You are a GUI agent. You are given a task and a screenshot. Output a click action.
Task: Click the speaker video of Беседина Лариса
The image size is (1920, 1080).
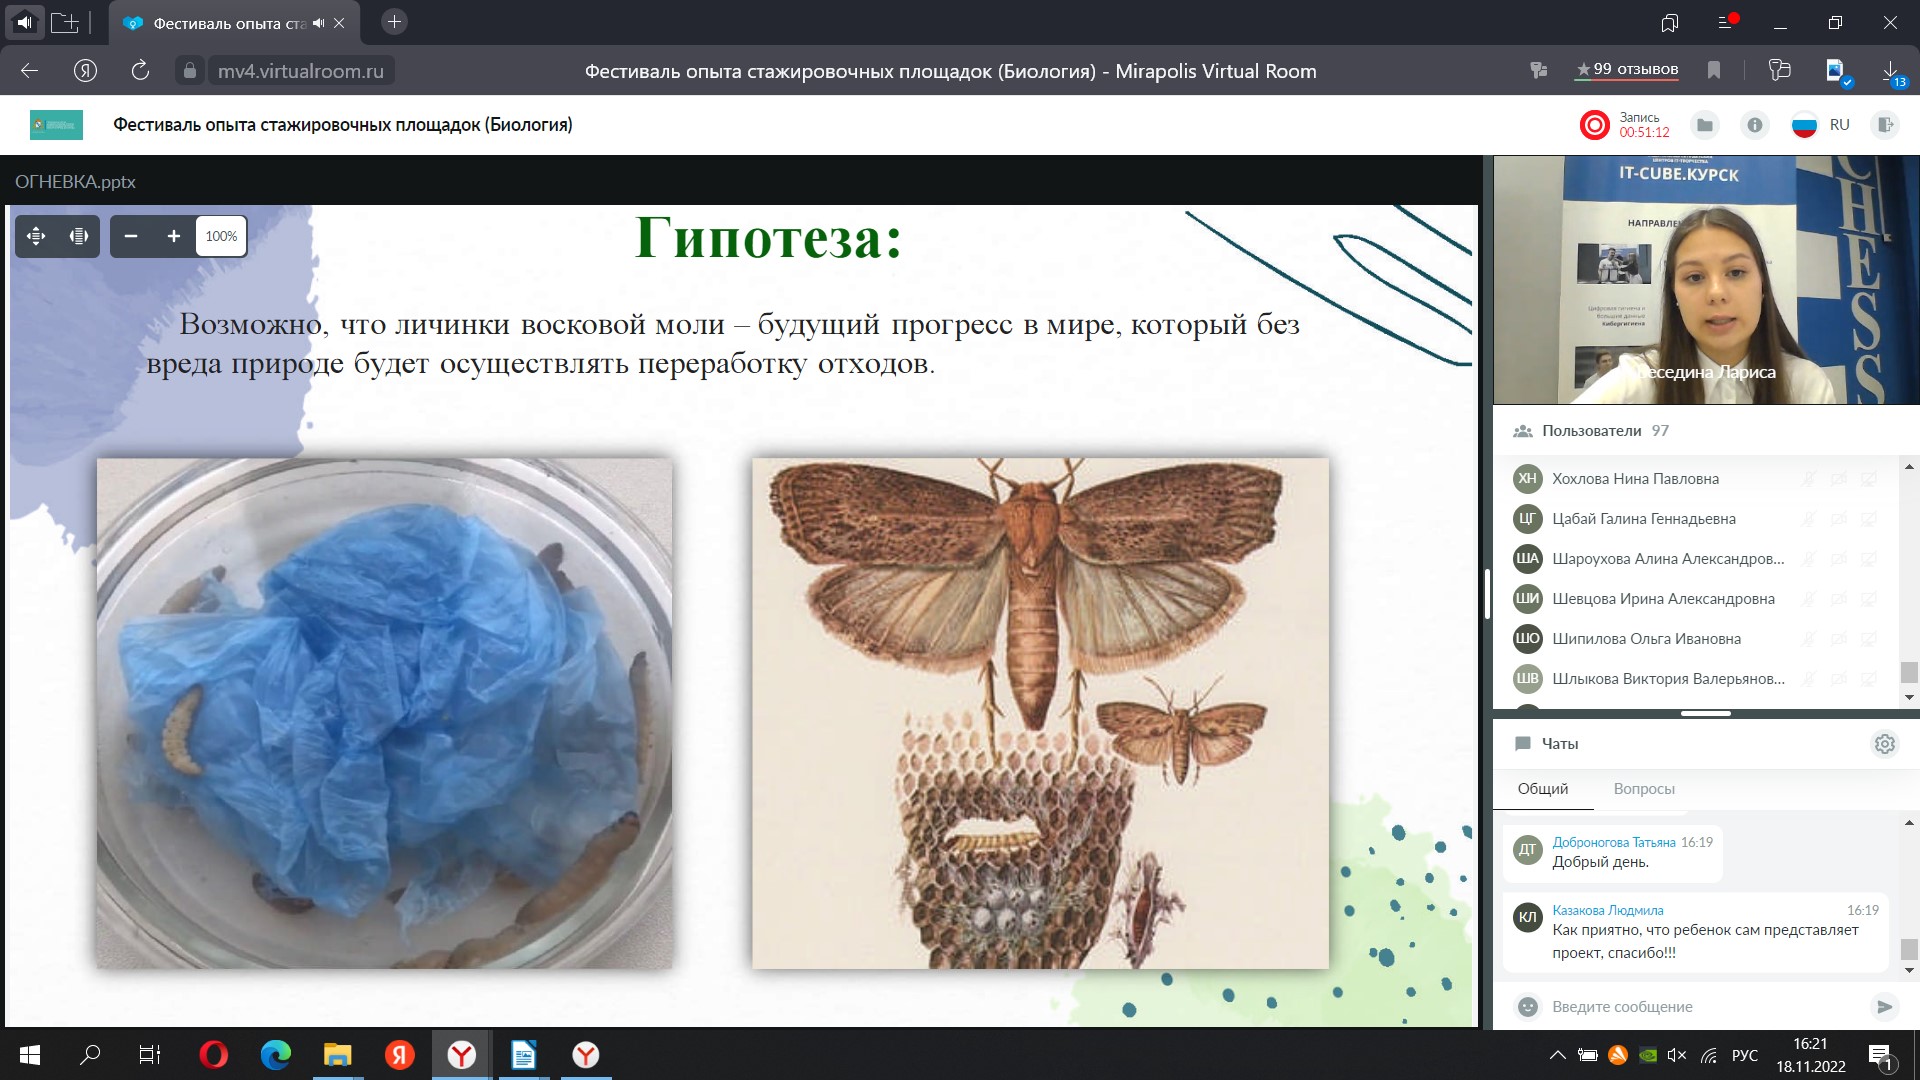tap(1706, 280)
